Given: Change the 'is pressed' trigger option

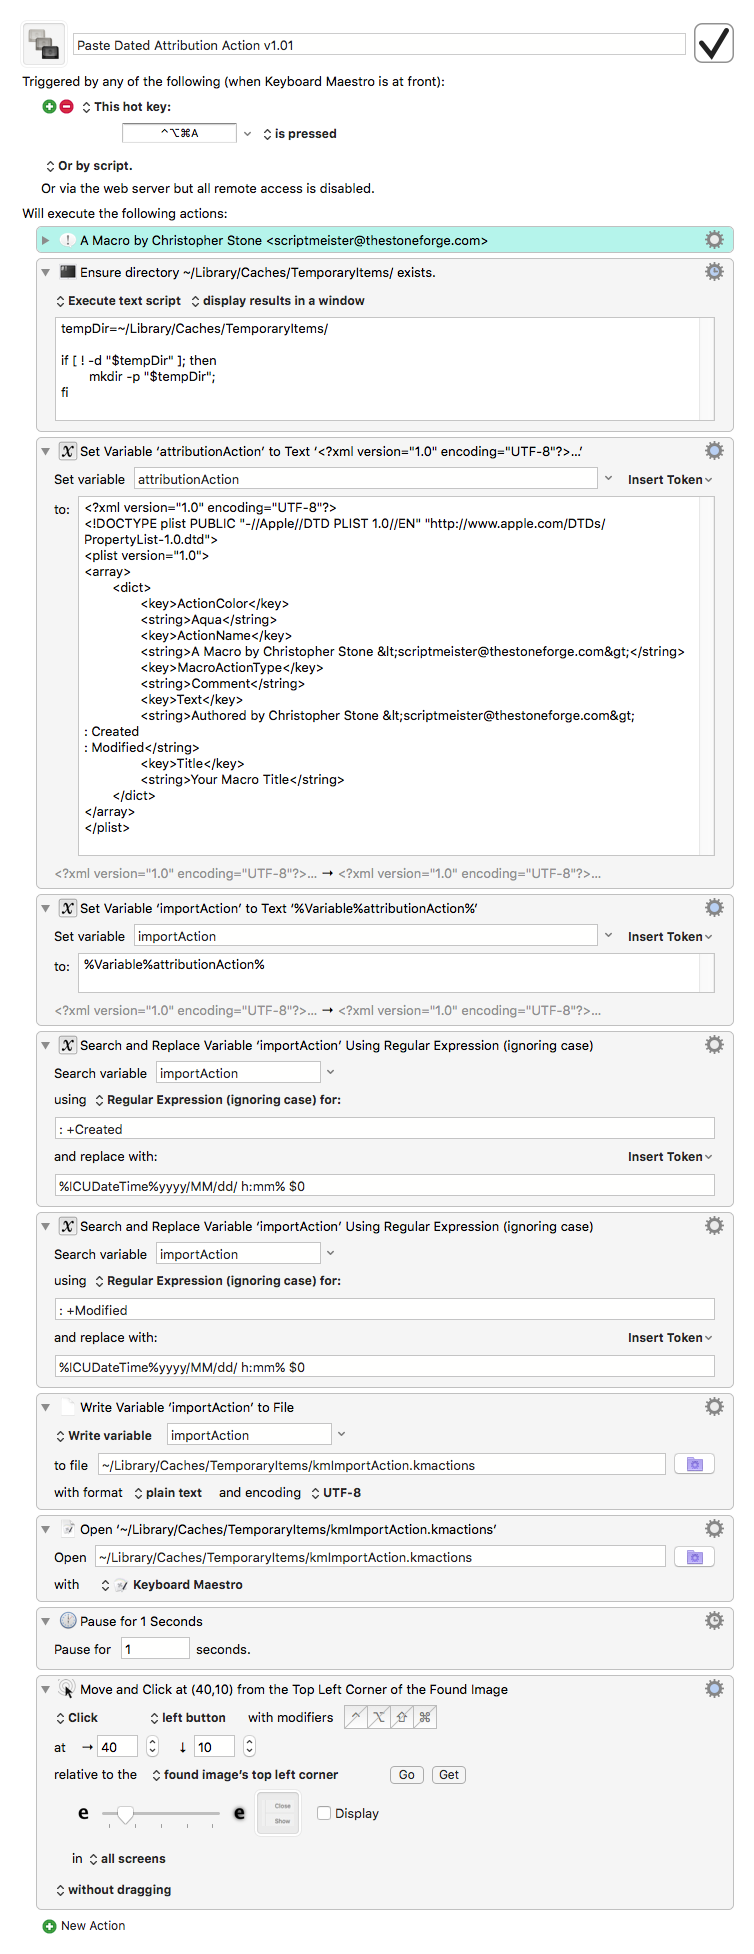Looking at the screenshot, I should pos(299,134).
